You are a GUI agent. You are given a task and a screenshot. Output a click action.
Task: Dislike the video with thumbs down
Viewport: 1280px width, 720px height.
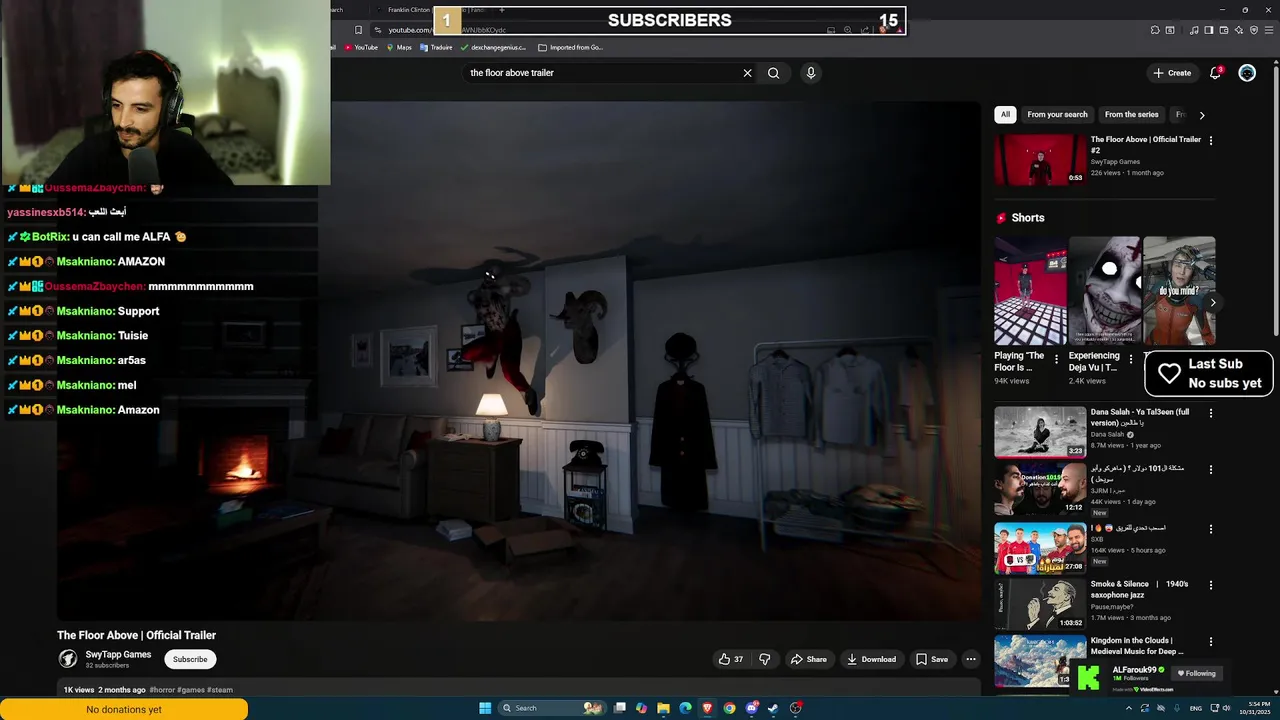pos(765,659)
